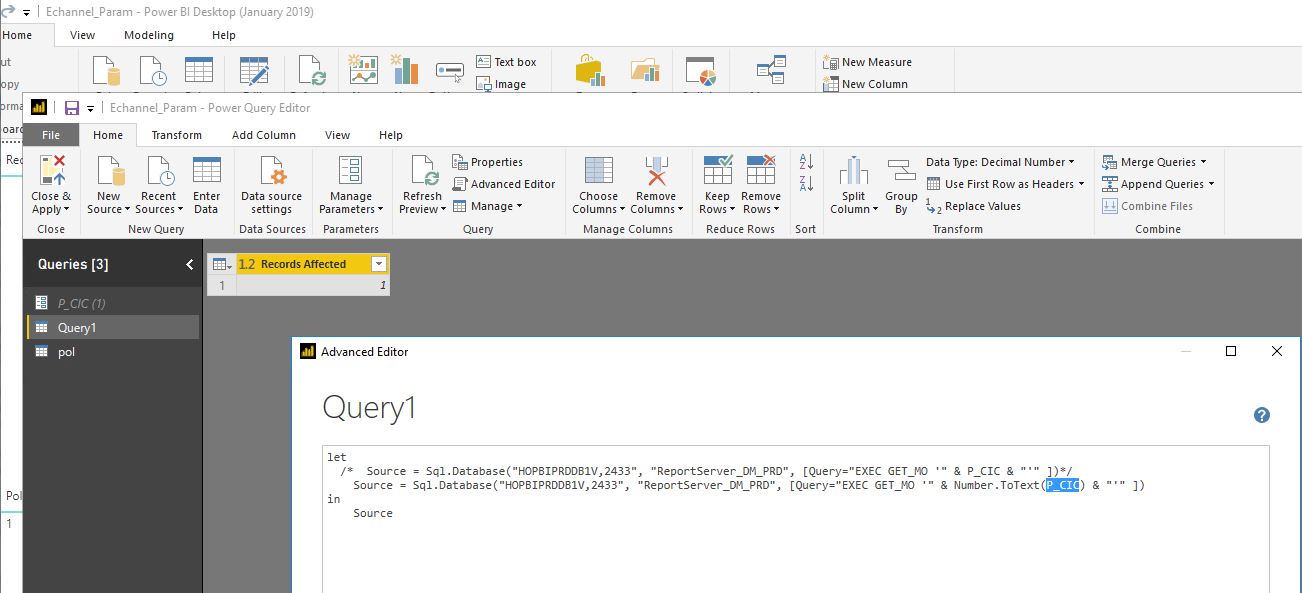Click Group By icon
The height and width of the screenshot is (593, 1302).
tap(901, 170)
